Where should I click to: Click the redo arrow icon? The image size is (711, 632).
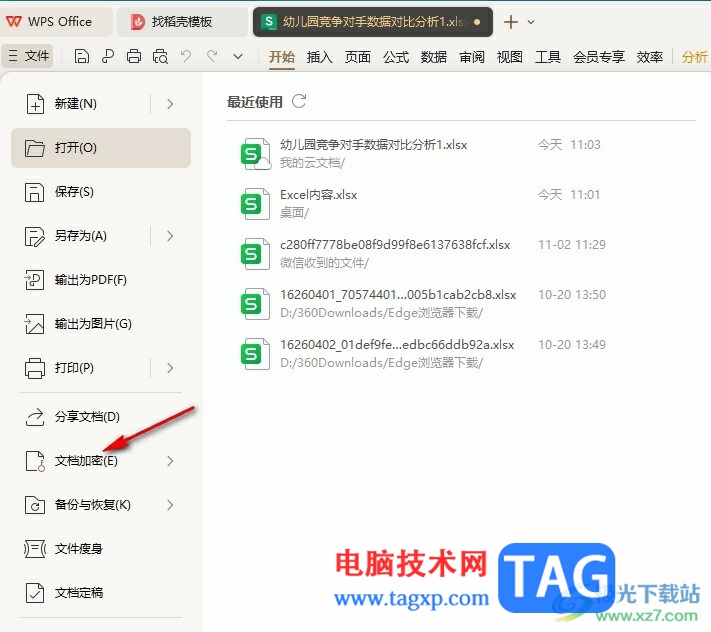tap(212, 56)
